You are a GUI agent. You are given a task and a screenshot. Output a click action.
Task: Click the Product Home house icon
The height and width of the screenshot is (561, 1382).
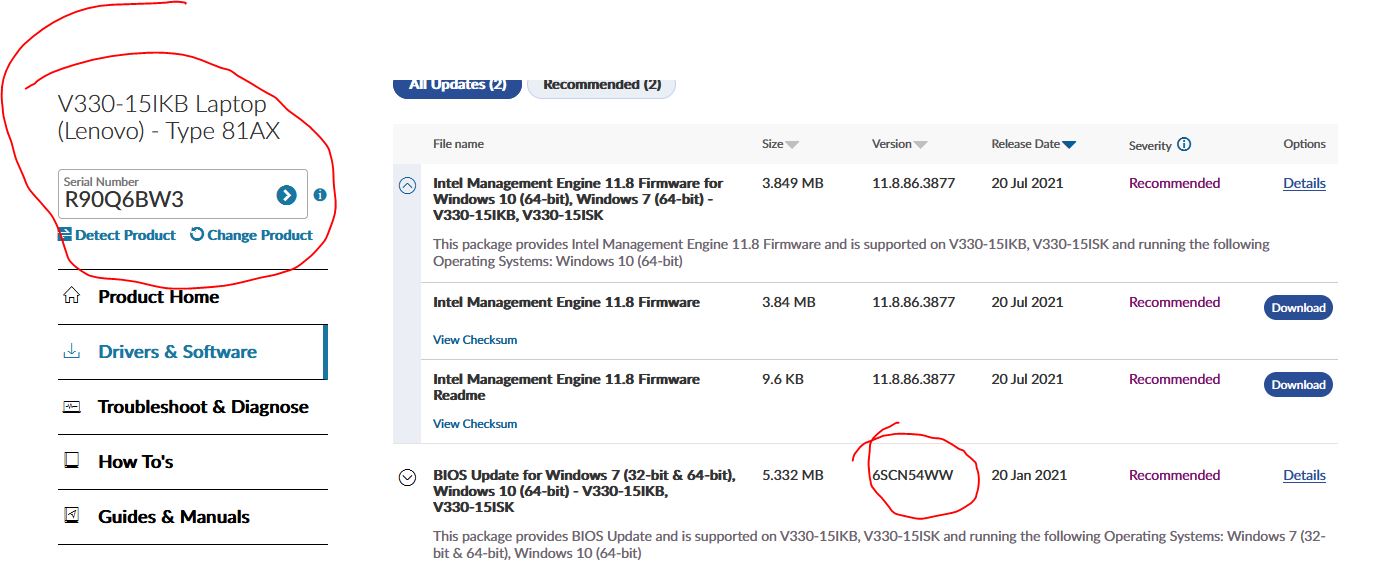[71, 296]
